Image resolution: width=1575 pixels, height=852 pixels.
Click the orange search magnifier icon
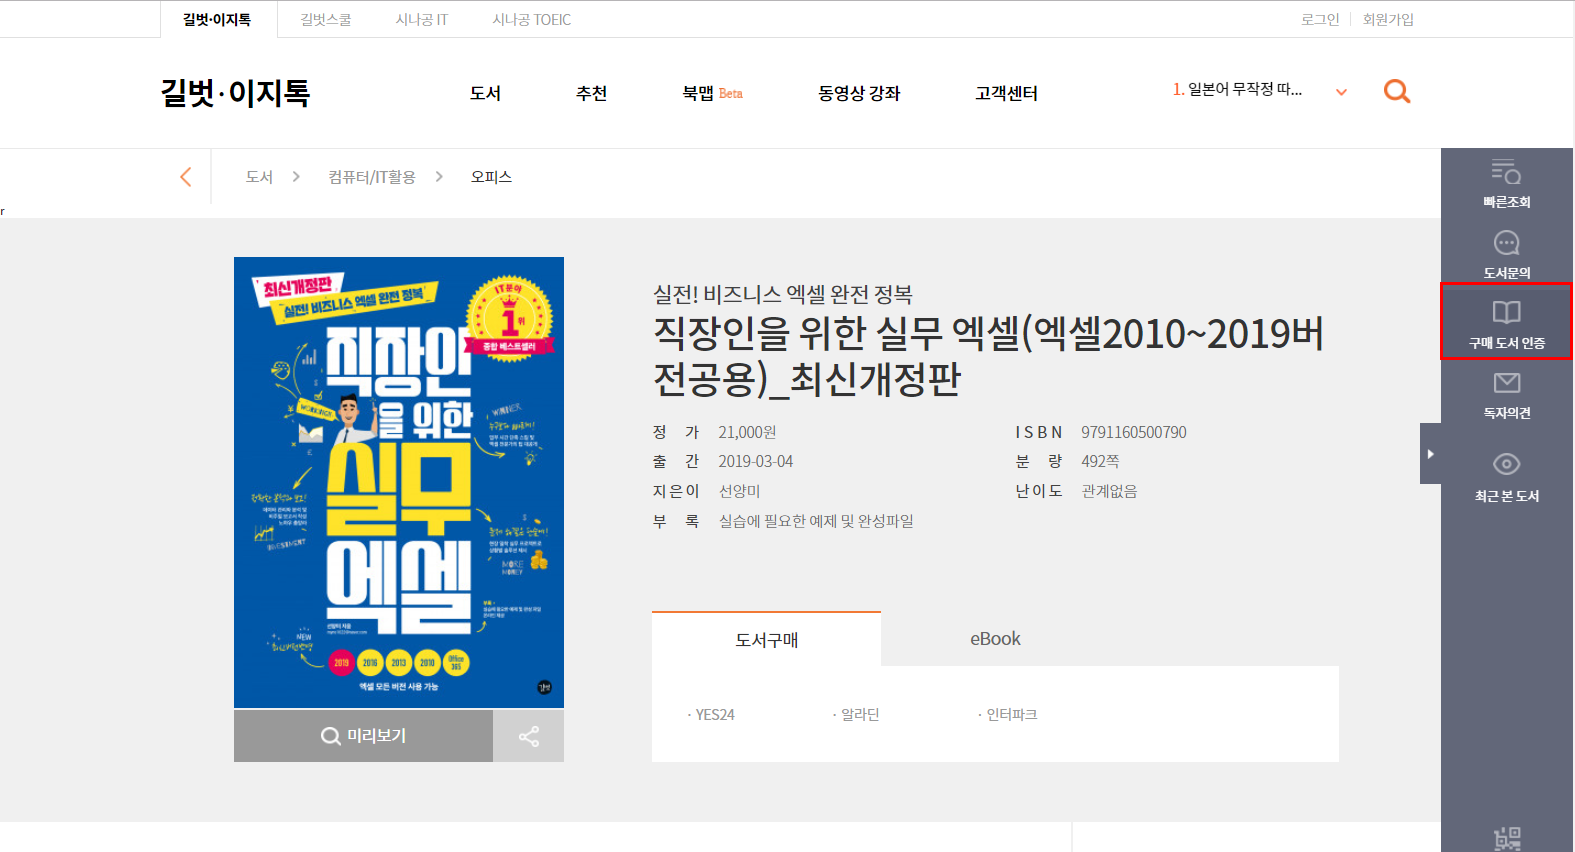point(1396,92)
